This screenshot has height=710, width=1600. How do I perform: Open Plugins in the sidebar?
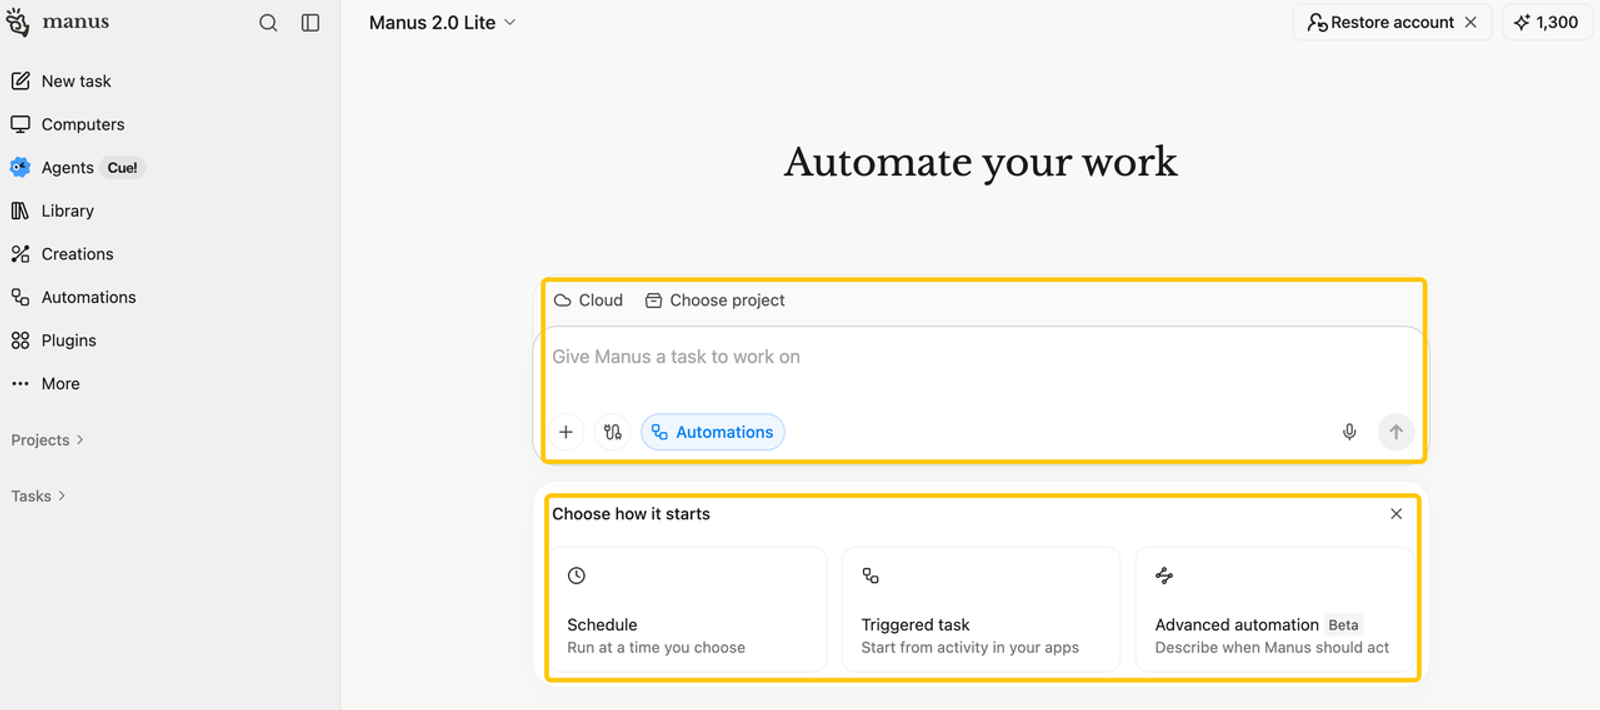[x=168, y=340]
